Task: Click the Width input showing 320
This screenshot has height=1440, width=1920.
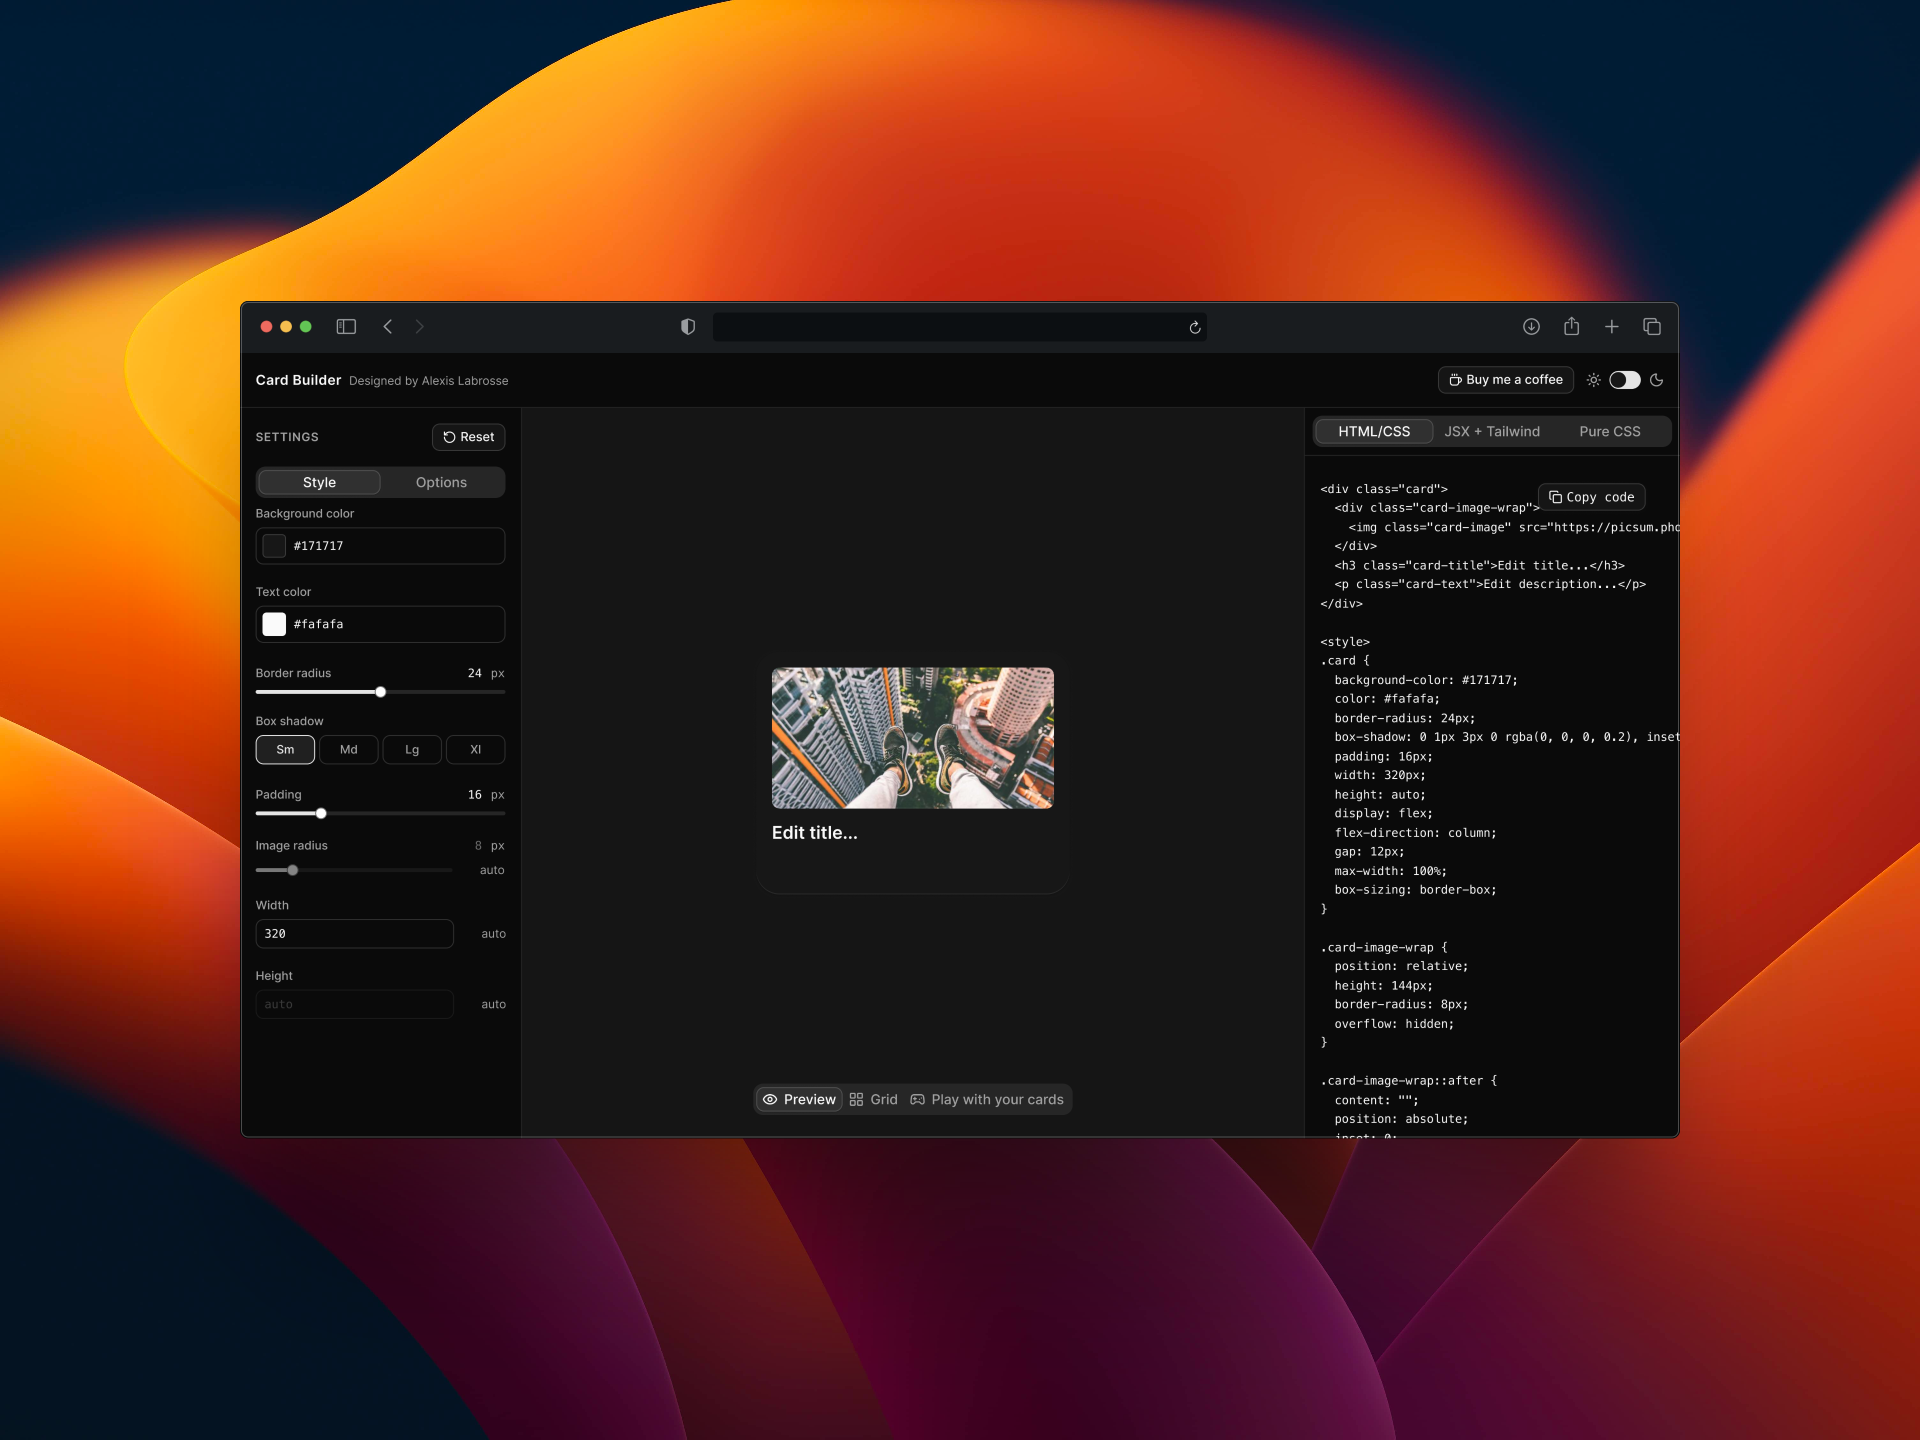Action: coord(355,934)
